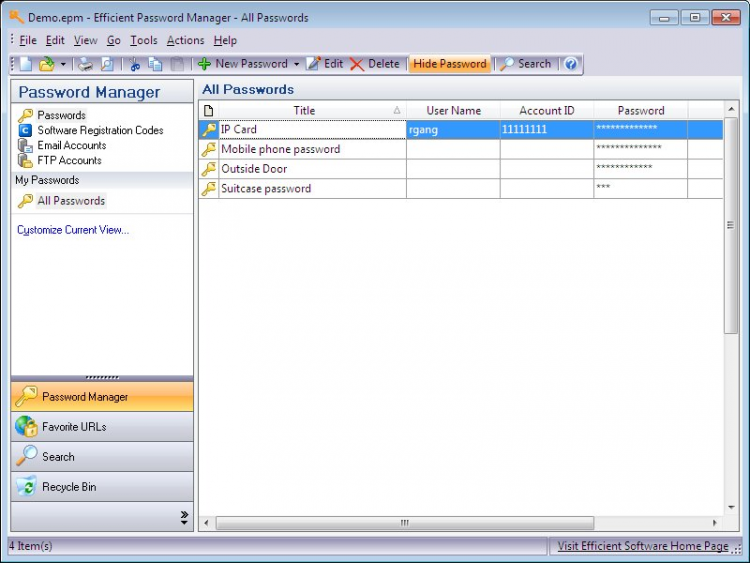Viewport: 750px width, 563px height.
Task: Click key icon beside Suitcase password
Action: click(209, 188)
